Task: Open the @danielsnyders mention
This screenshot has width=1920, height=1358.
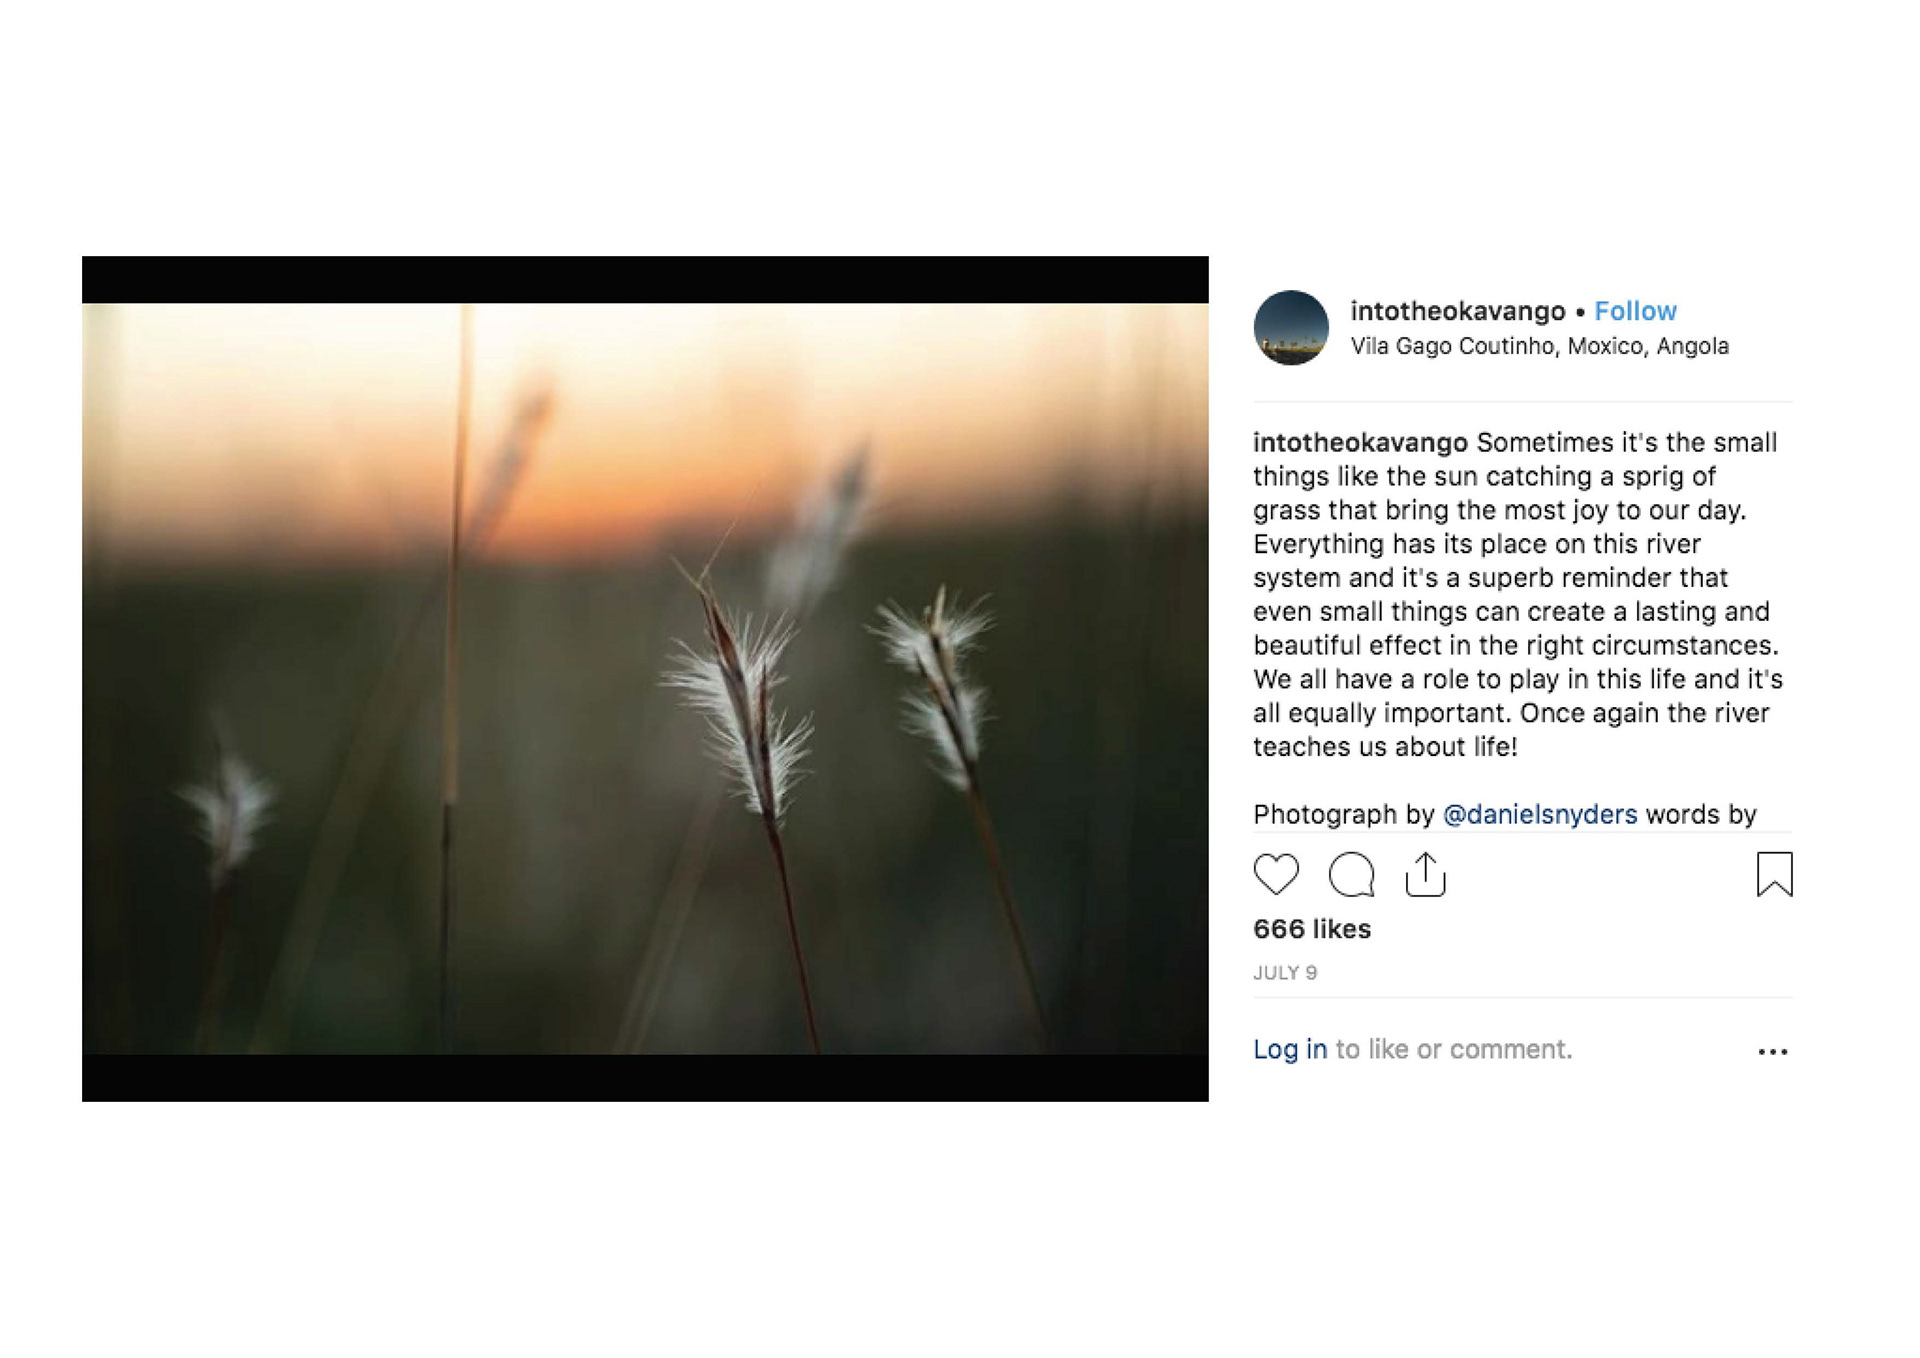Action: pos(1540,814)
